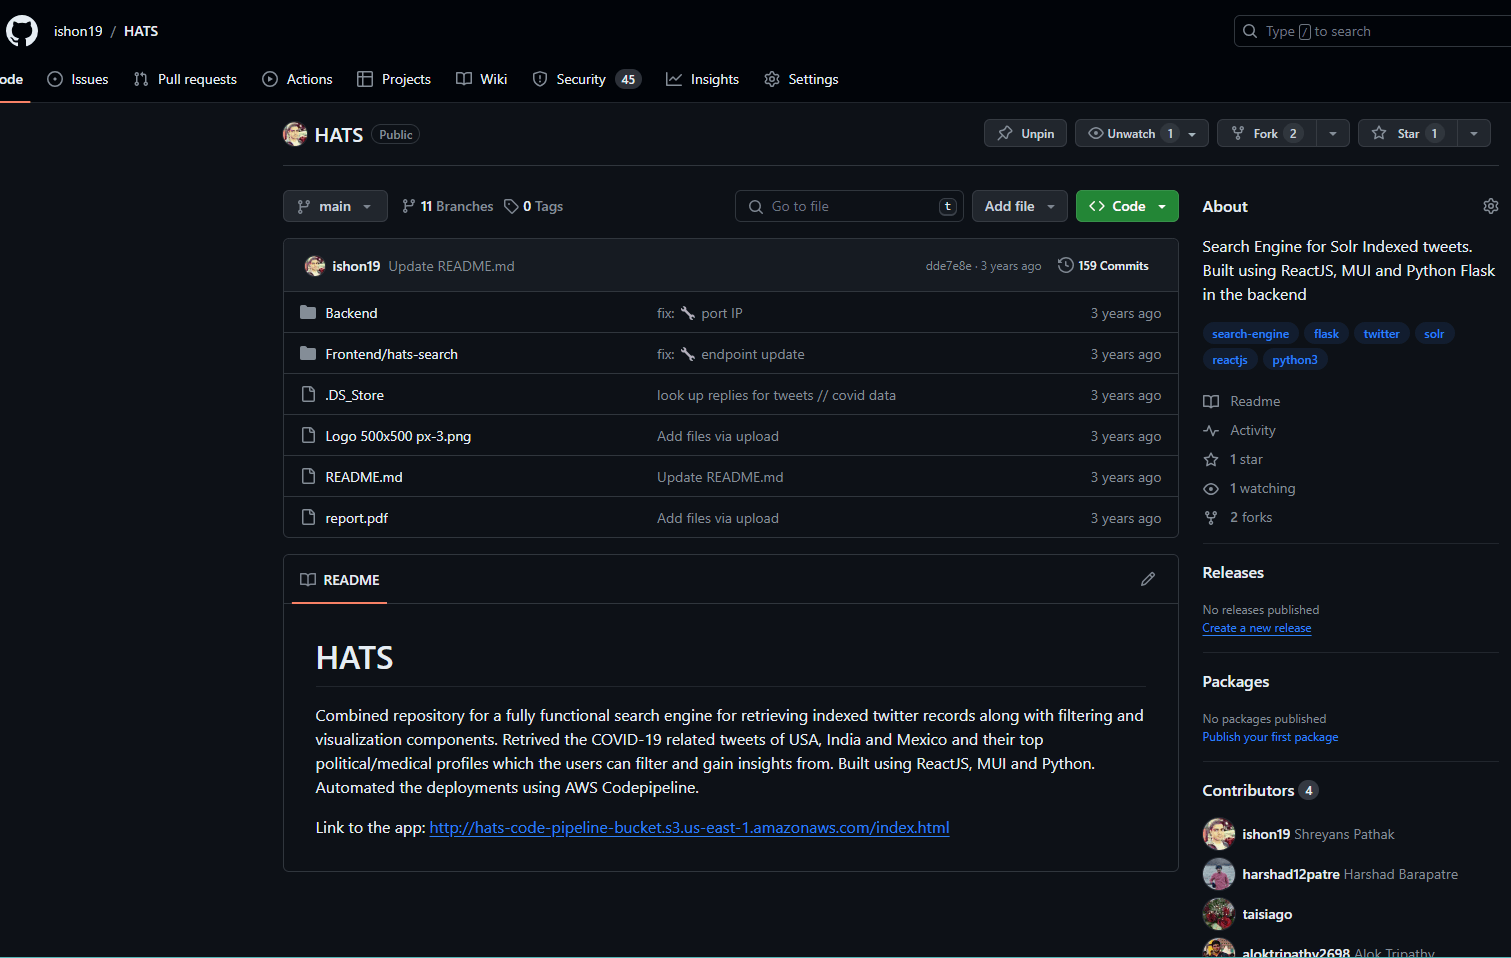Open the Contributors 4 heading link

(1260, 790)
